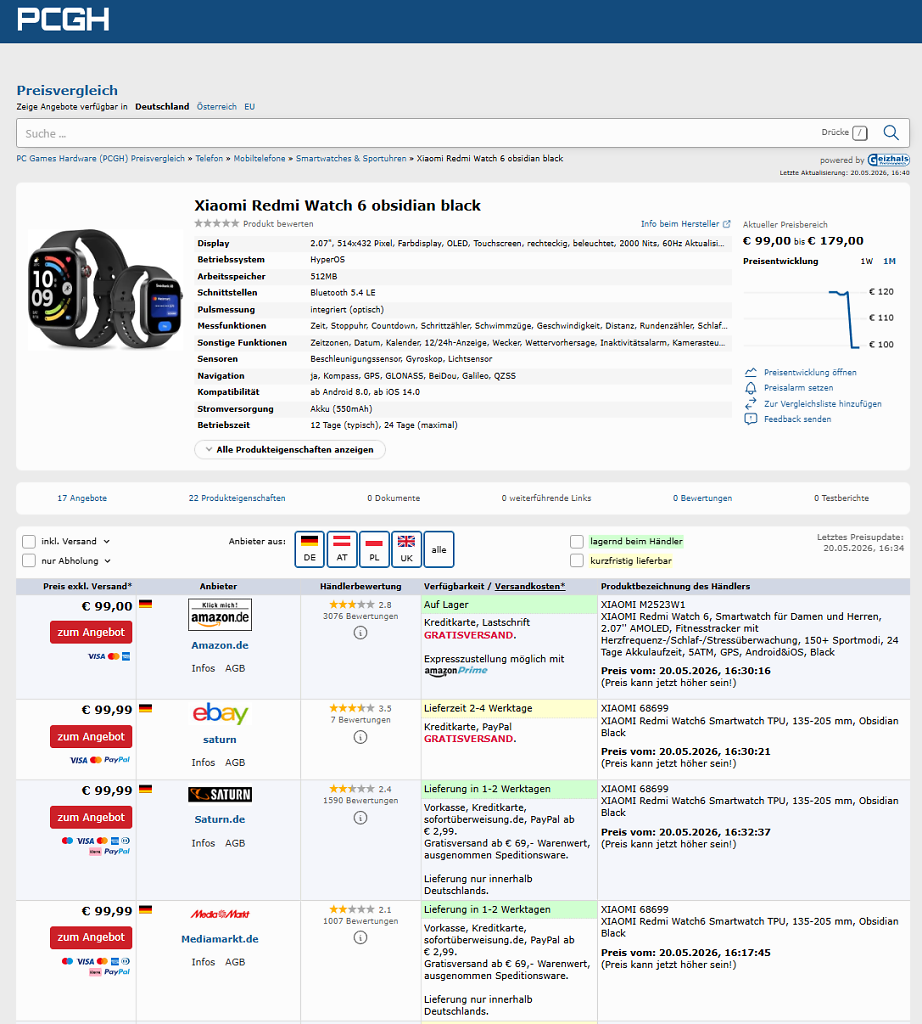Tick the lagernd beim Händler checkbox
The height and width of the screenshot is (1024, 922).
[x=577, y=541]
